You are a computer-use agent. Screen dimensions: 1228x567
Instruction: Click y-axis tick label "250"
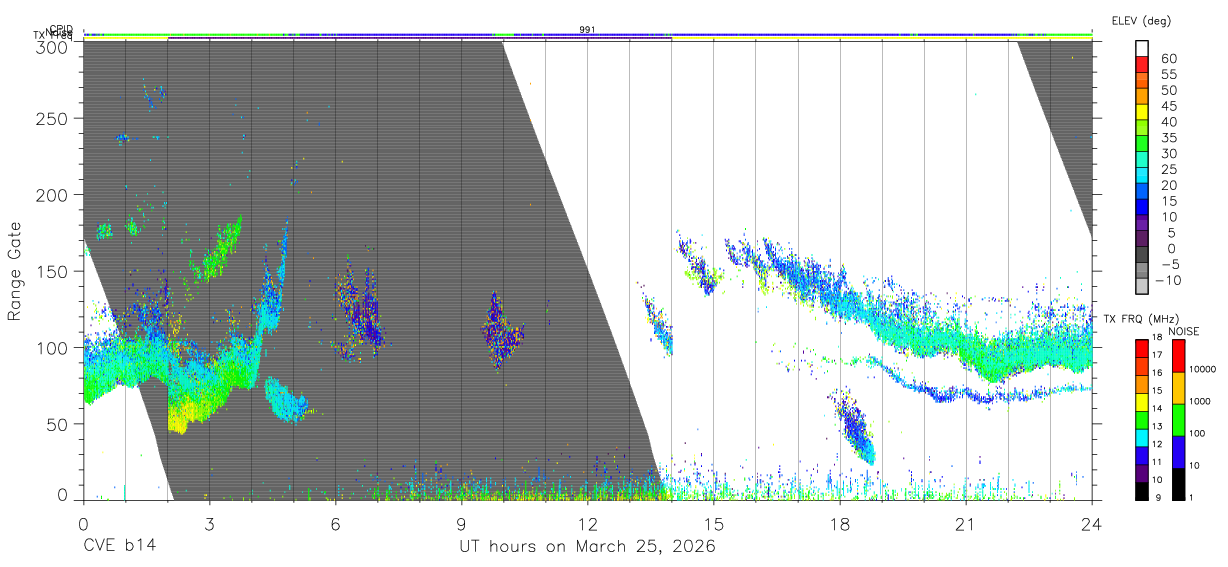pos(53,118)
